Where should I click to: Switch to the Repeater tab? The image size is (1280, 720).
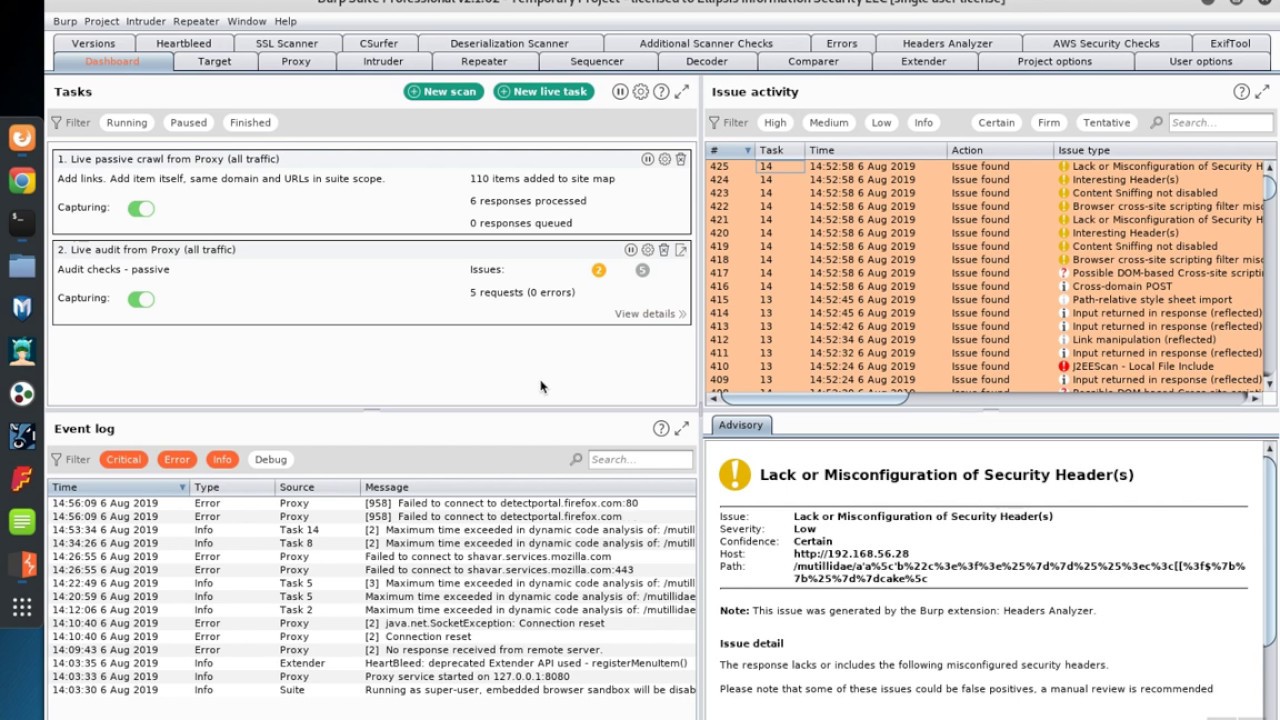(x=484, y=62)
